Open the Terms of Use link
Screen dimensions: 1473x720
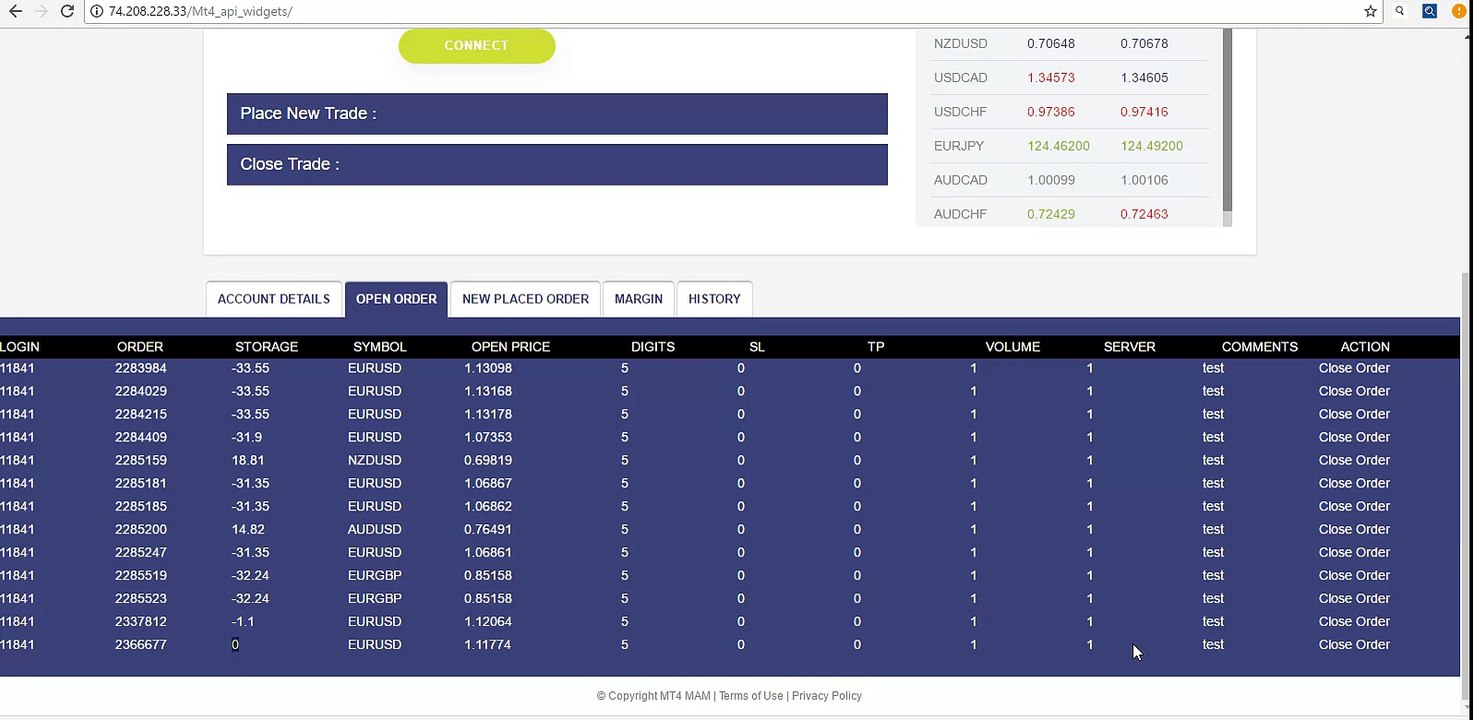coord(751,696)
